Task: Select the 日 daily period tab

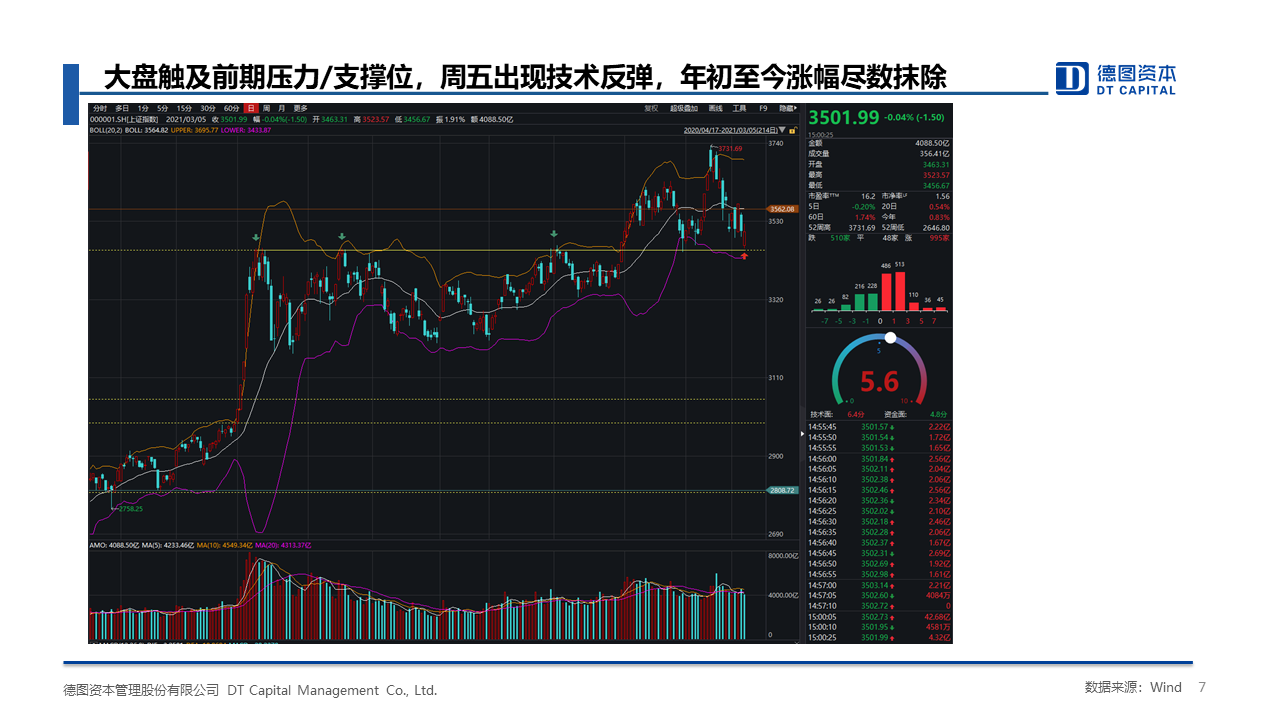Action: (x=251, y=108)
